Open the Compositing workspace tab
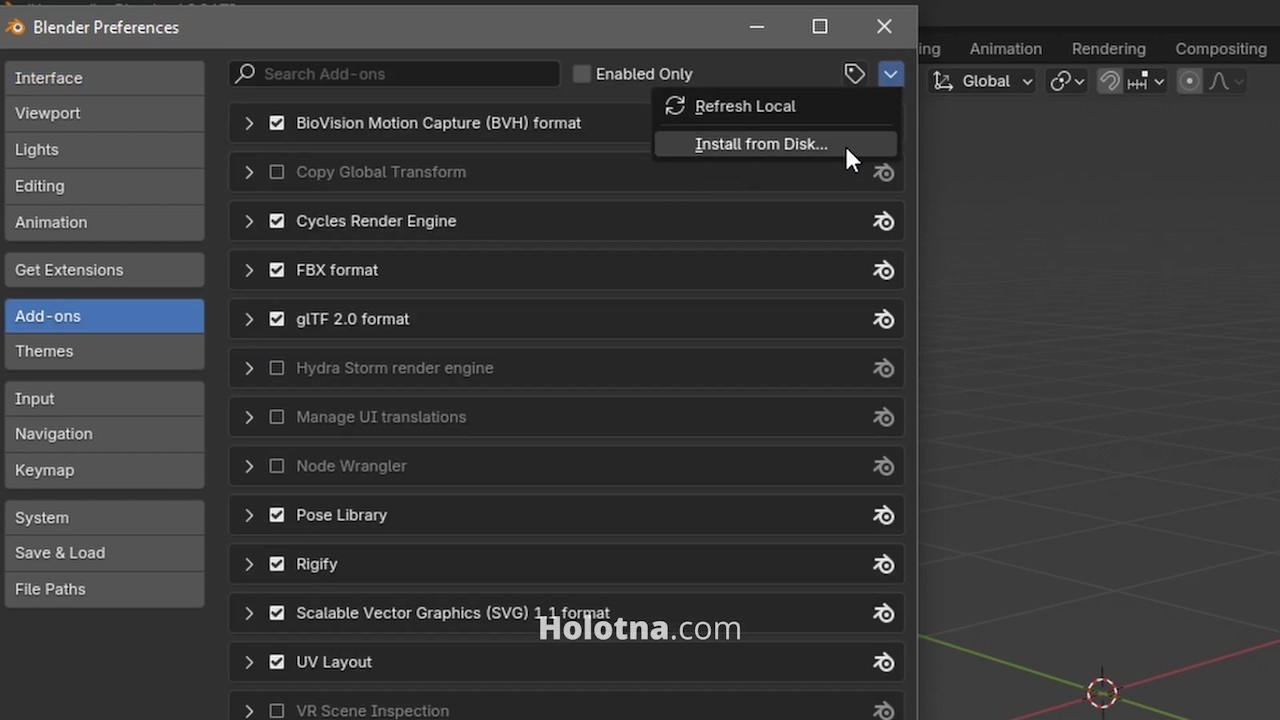The width and height of the screenshot is (1280, 720). click(1220, 48)
